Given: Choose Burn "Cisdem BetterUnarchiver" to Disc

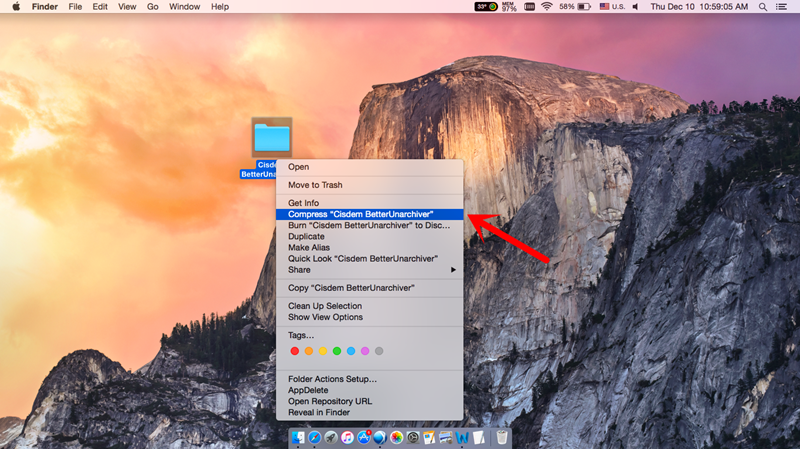Looking at the screenshot, I should pos(369,226).
